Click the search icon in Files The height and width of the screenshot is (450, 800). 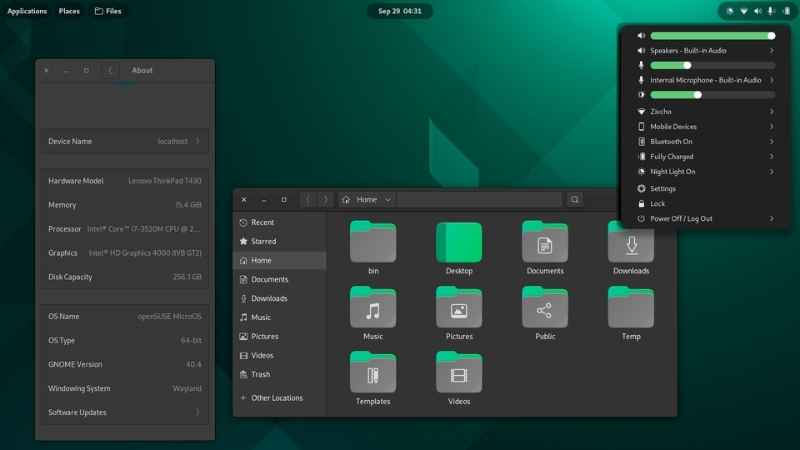(574, 199)
